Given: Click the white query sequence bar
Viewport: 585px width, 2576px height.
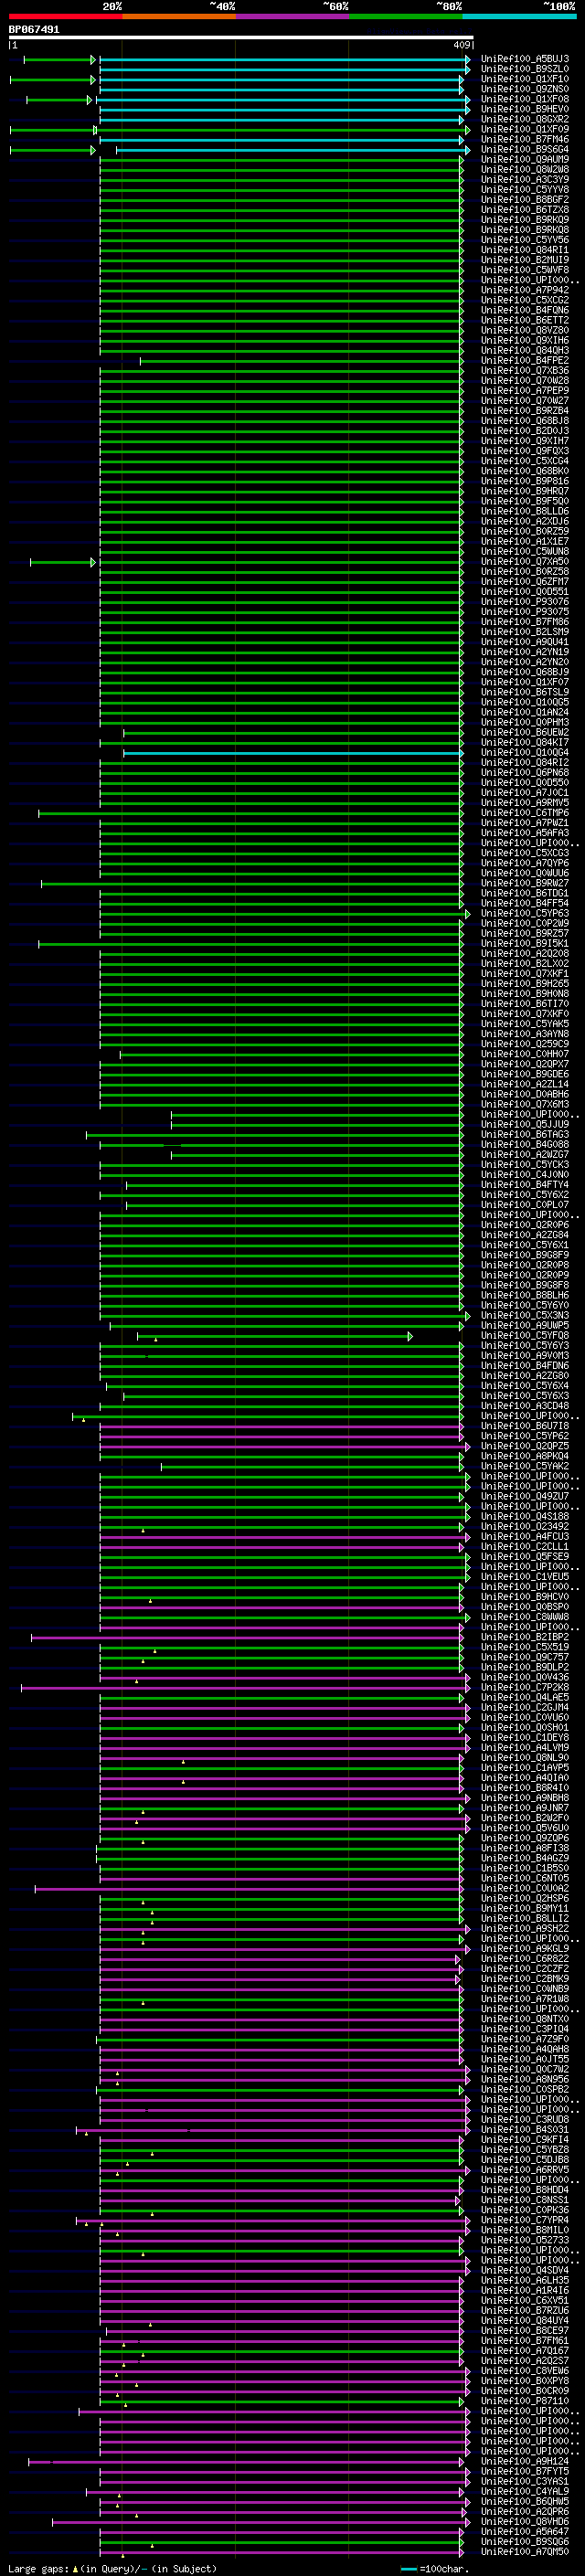Looking at the screenshot, I should [x=241, y=38].
